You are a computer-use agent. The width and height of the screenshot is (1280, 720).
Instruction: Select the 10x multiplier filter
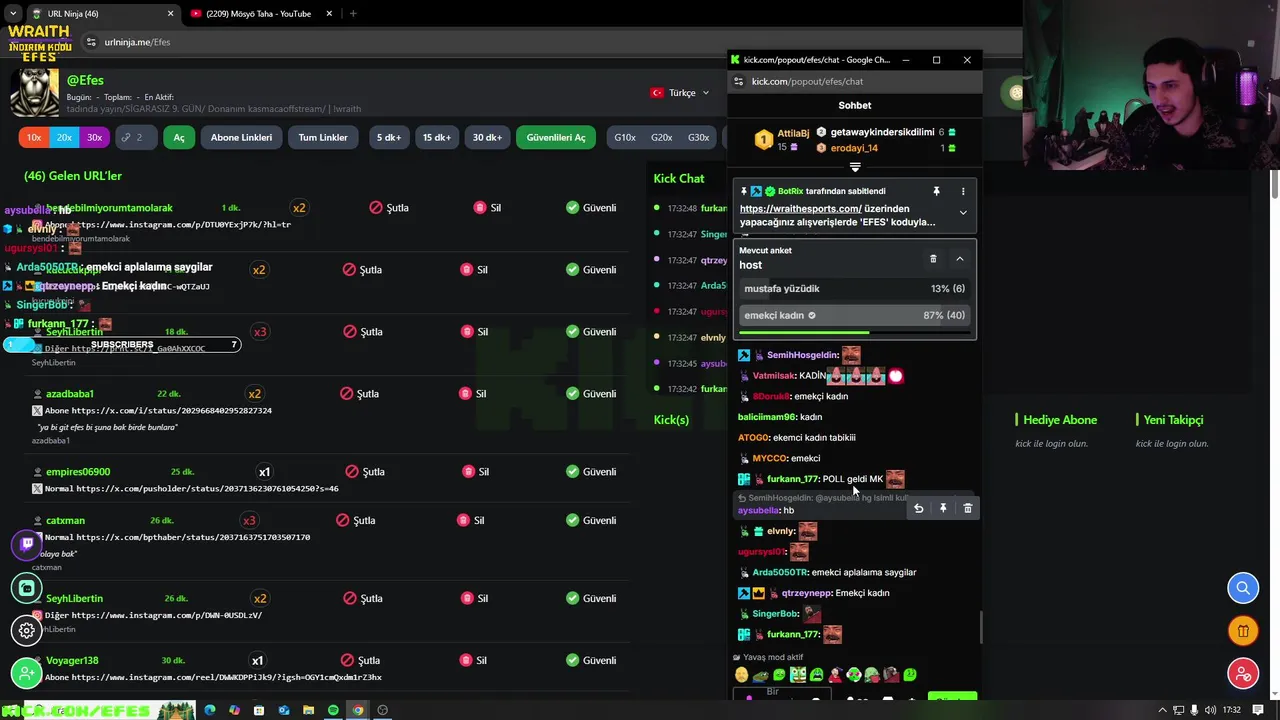pos(34,137)
